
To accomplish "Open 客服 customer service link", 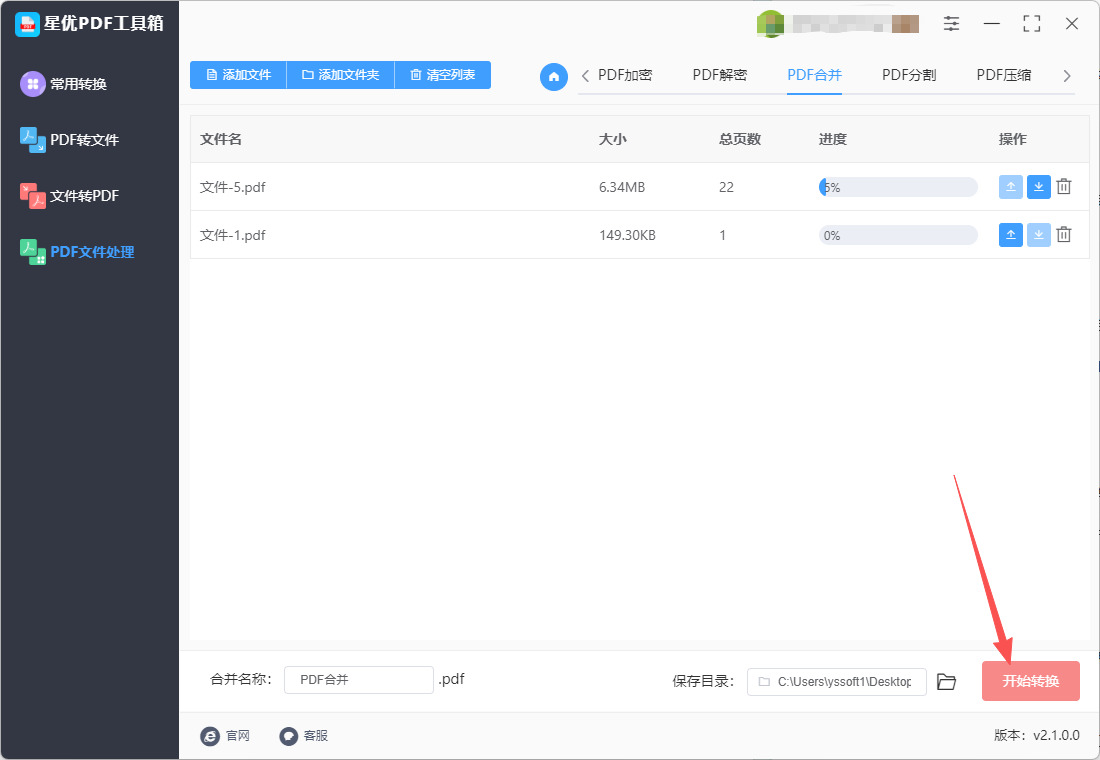I will coord(304,735).
